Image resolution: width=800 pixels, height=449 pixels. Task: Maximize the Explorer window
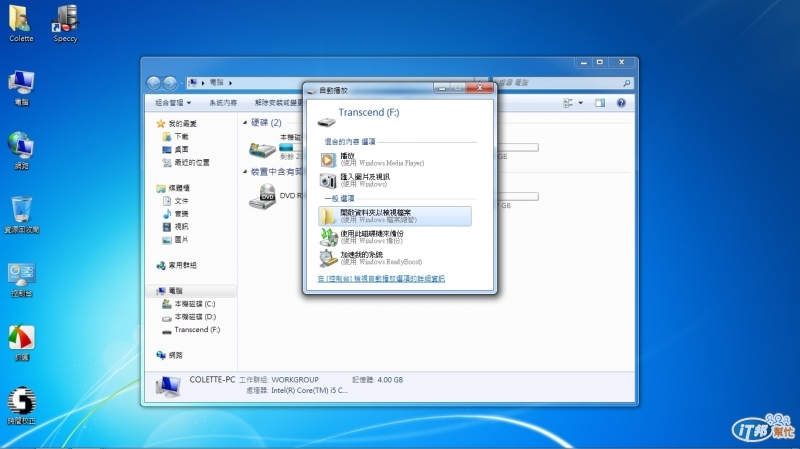[600, 62]
